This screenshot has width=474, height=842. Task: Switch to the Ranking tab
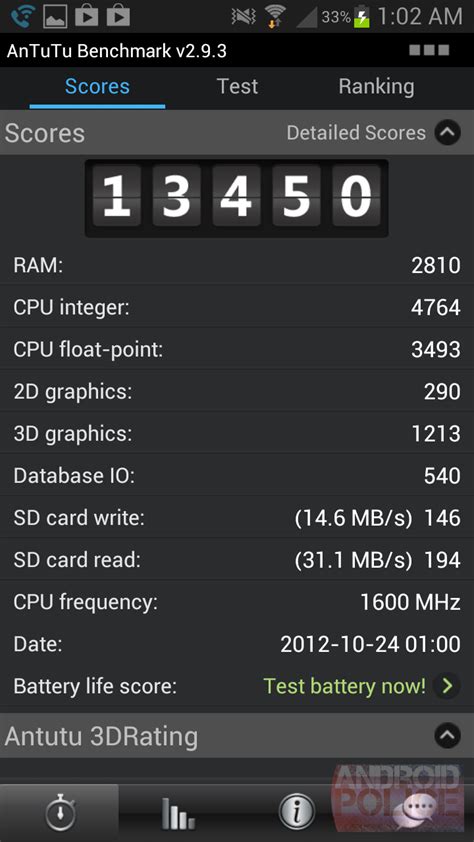click(x=376, y=86)
